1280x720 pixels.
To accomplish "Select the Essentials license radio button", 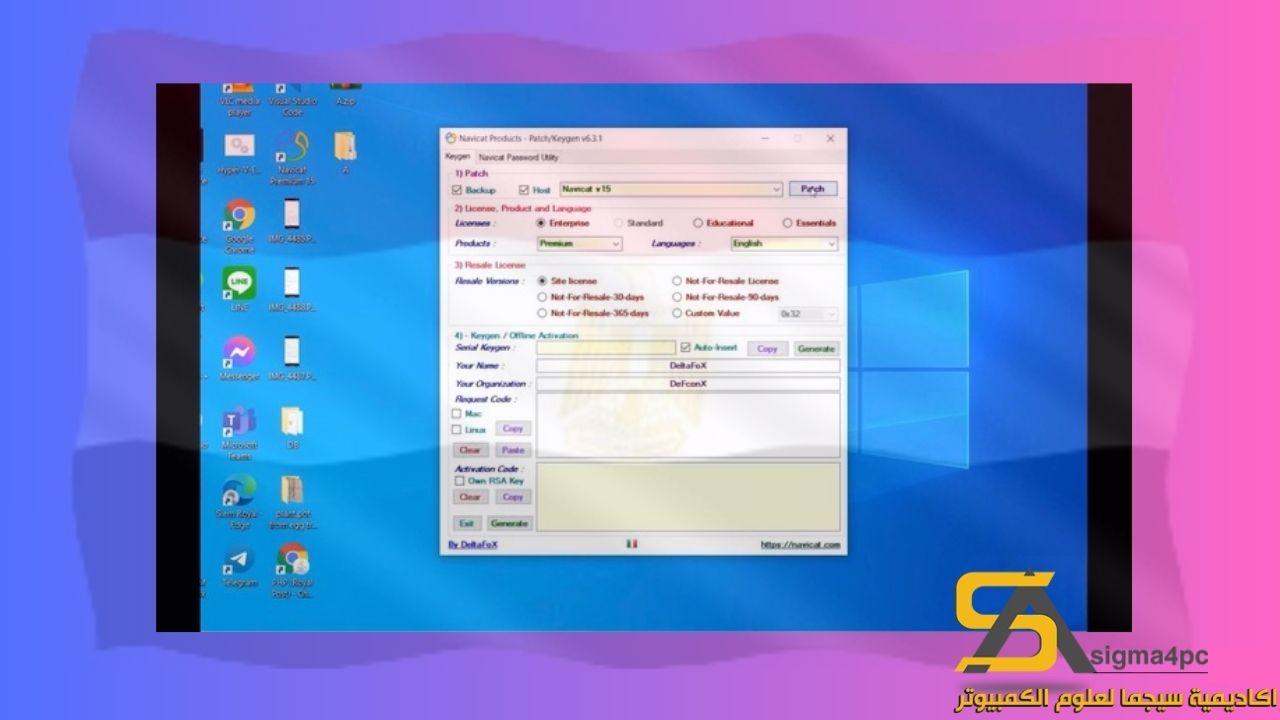I will point(787,223).
